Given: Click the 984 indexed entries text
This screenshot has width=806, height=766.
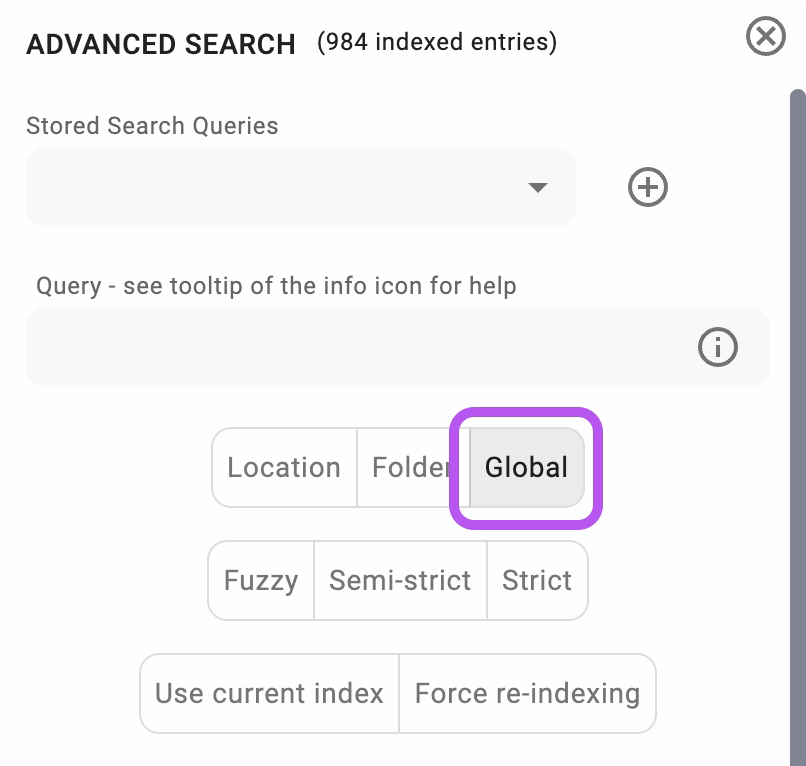Looking at the screenshot, I should click(x=437, y=42).
